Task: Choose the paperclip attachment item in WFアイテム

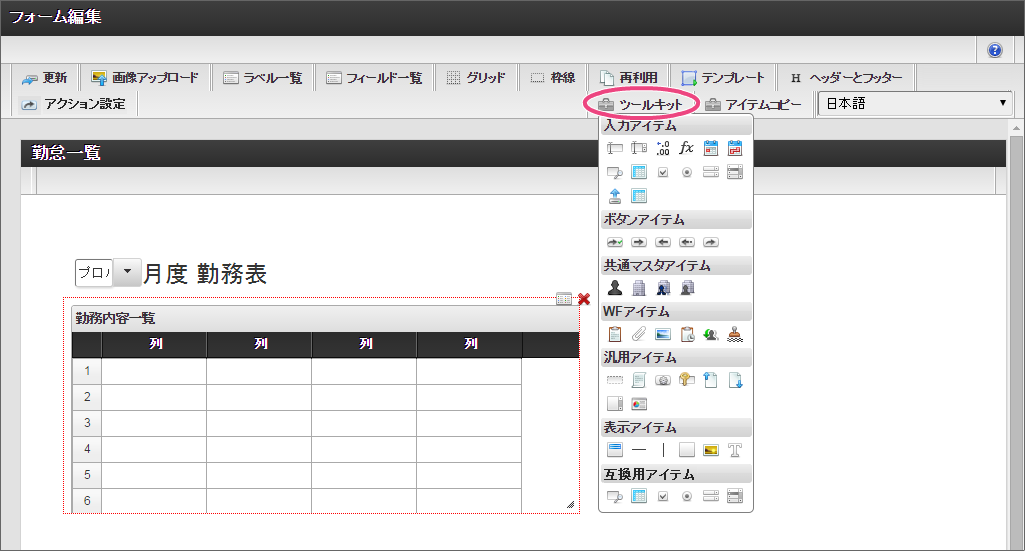Action: click(638, 334)
